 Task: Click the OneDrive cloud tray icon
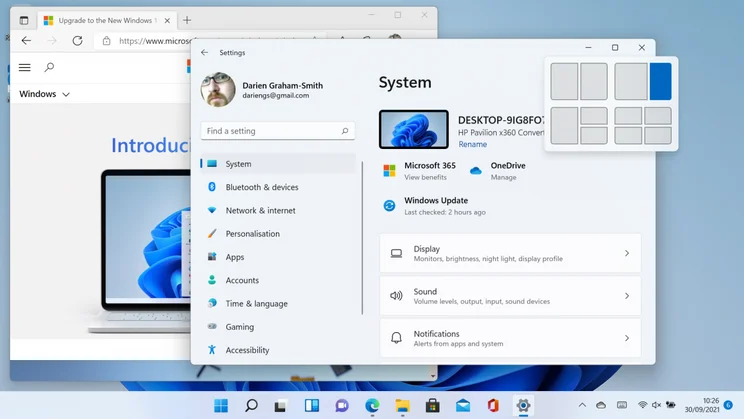(601, 405)
